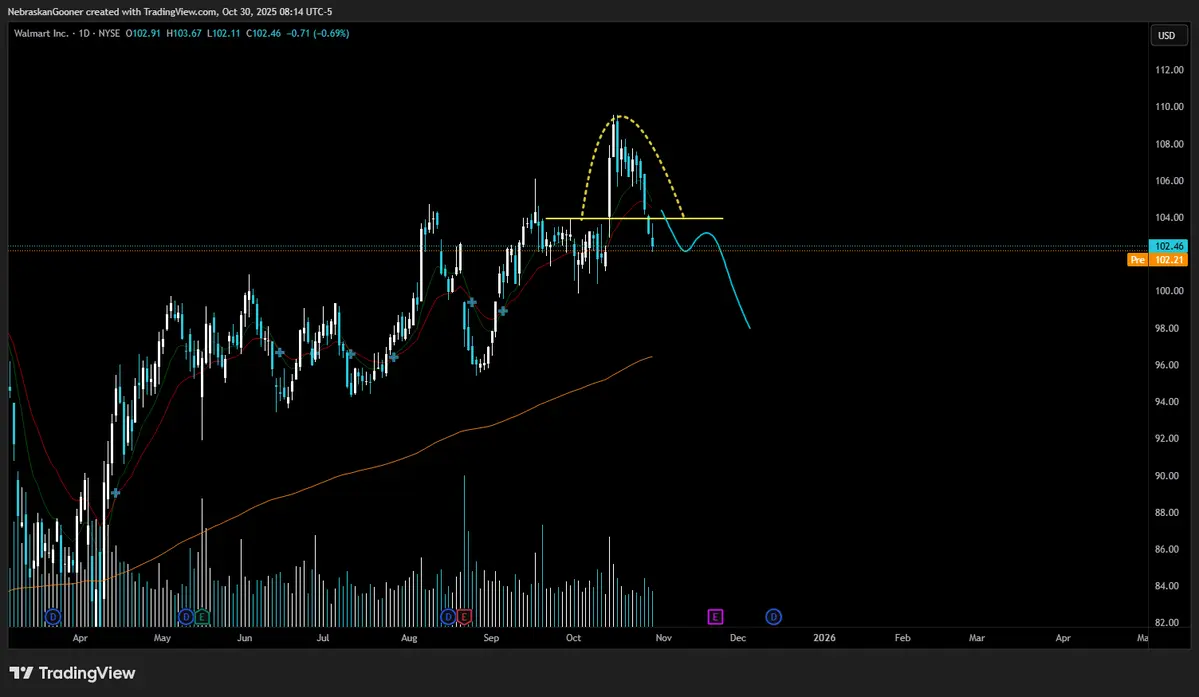This screenshot has height=697, width=1199.
Task: Click the 96.00 price axis label
Action: point(1169,365)
